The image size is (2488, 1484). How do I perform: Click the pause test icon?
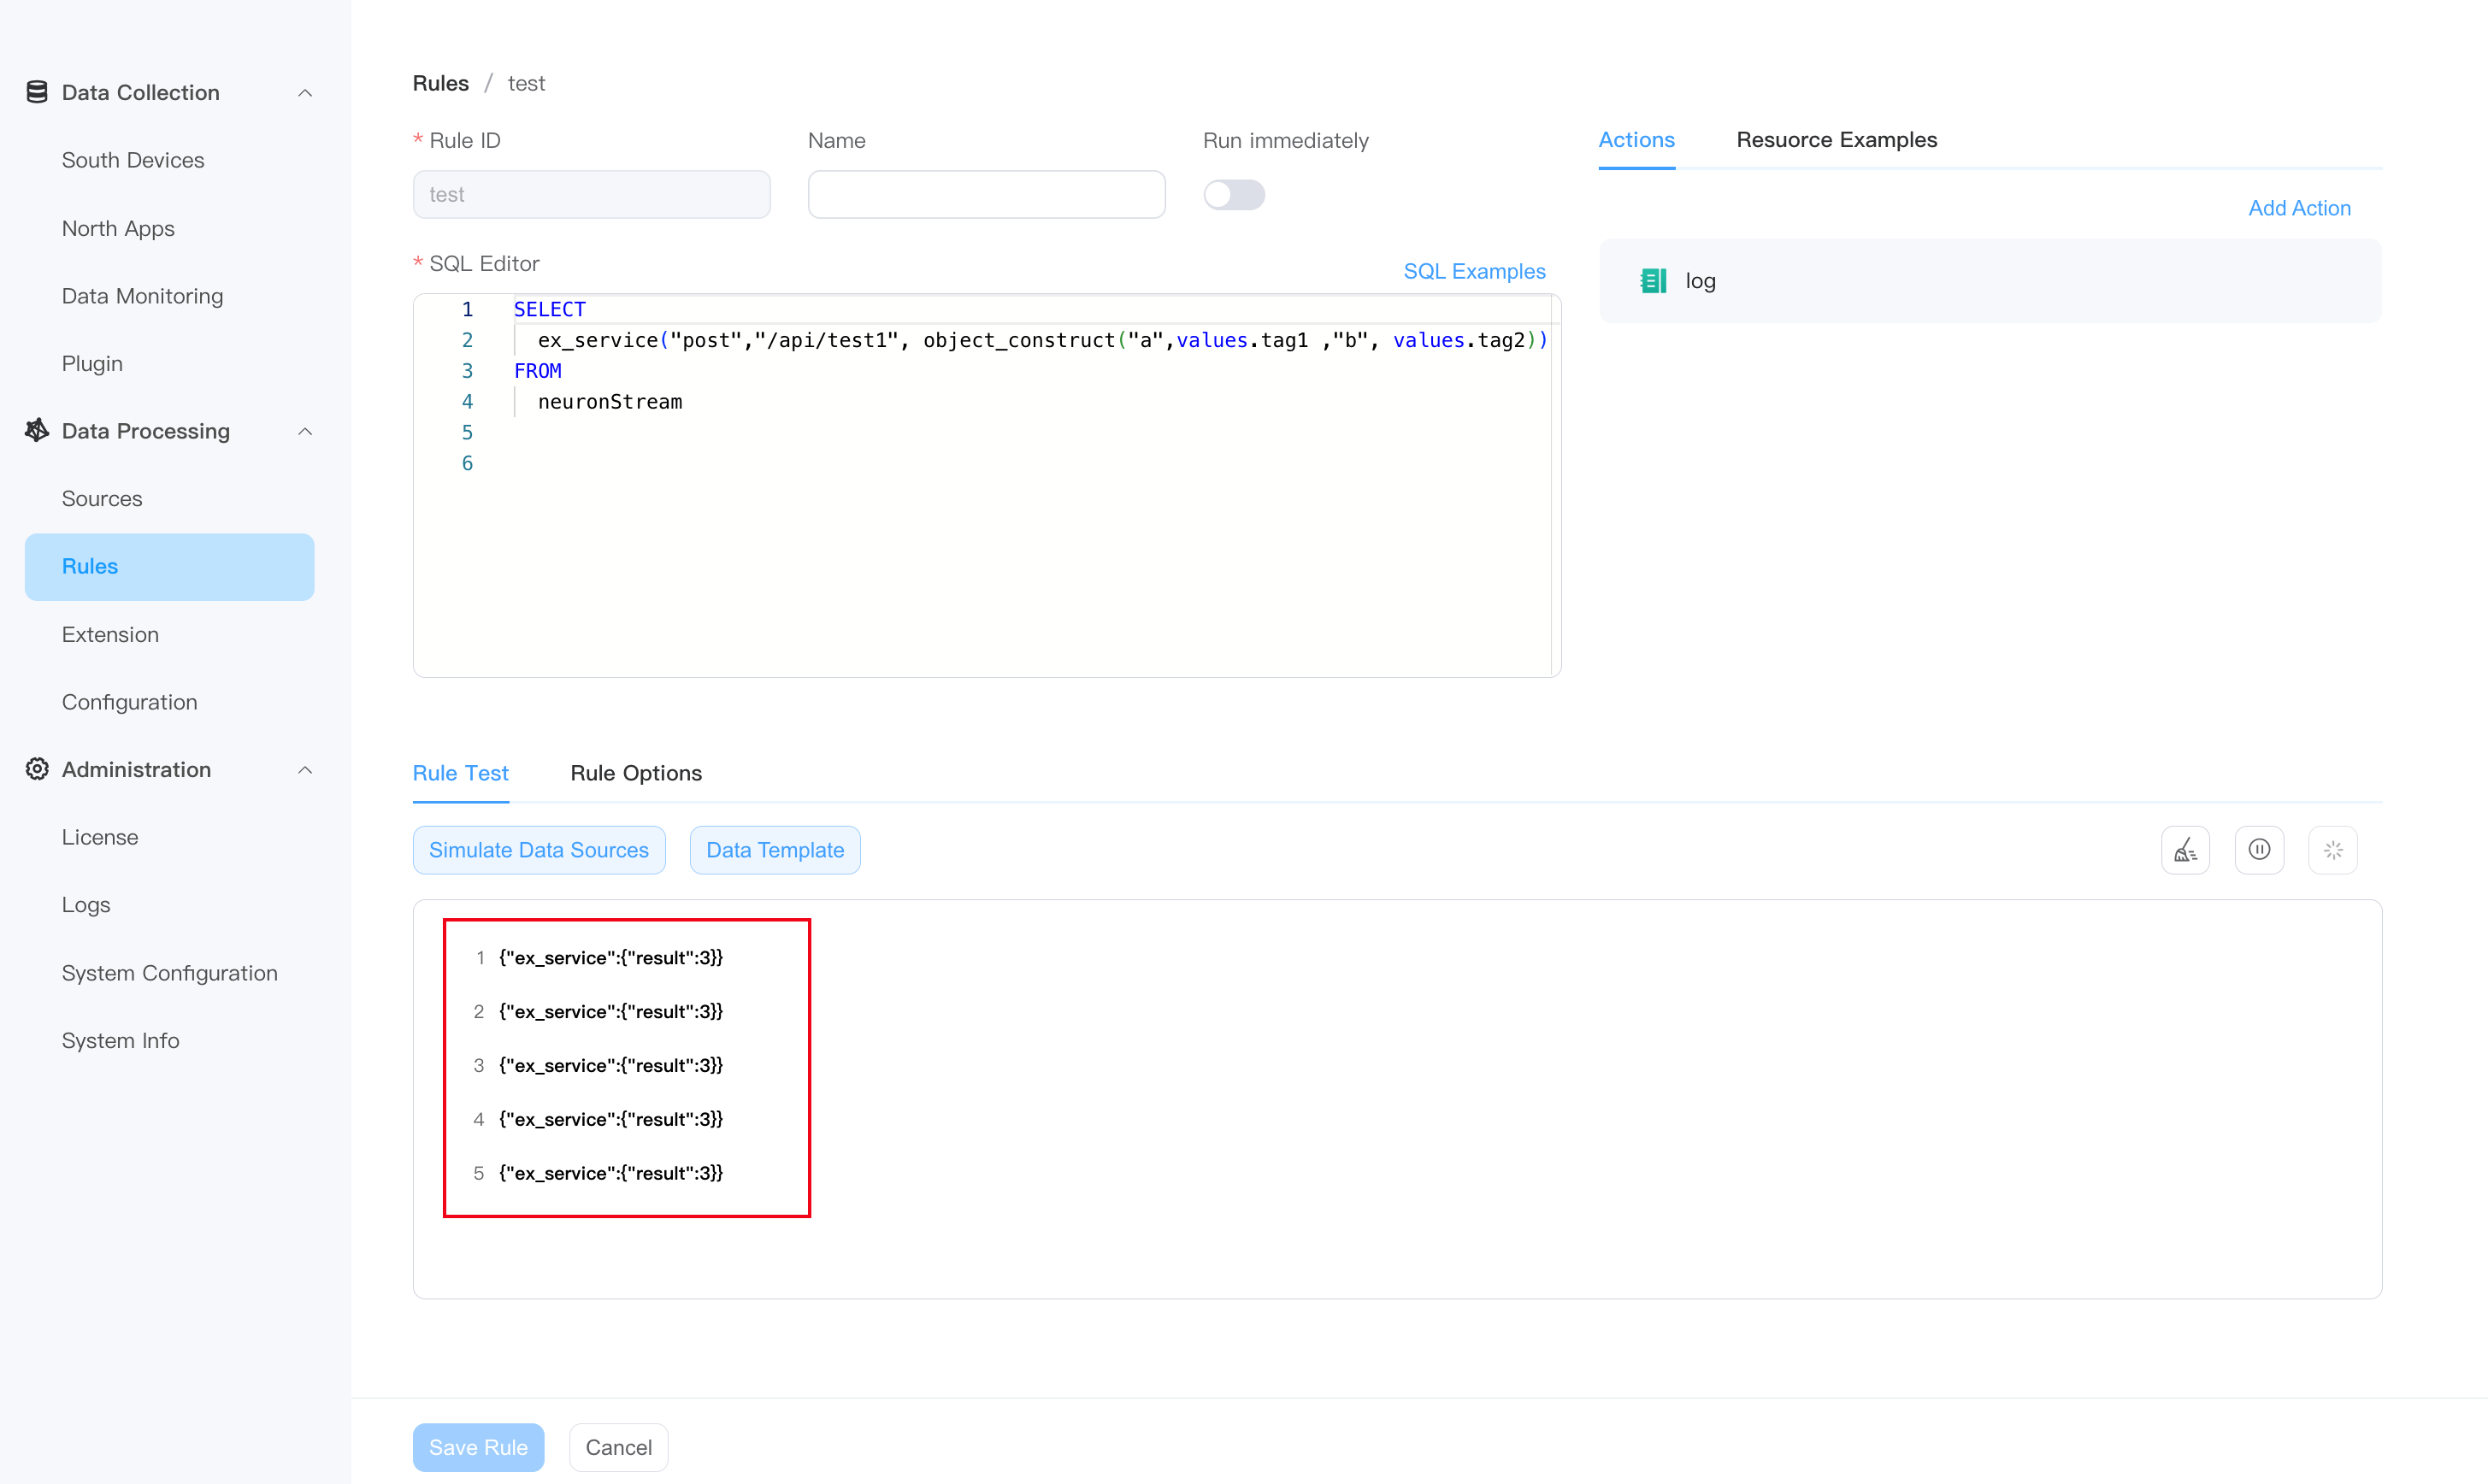click(2259, 850)
